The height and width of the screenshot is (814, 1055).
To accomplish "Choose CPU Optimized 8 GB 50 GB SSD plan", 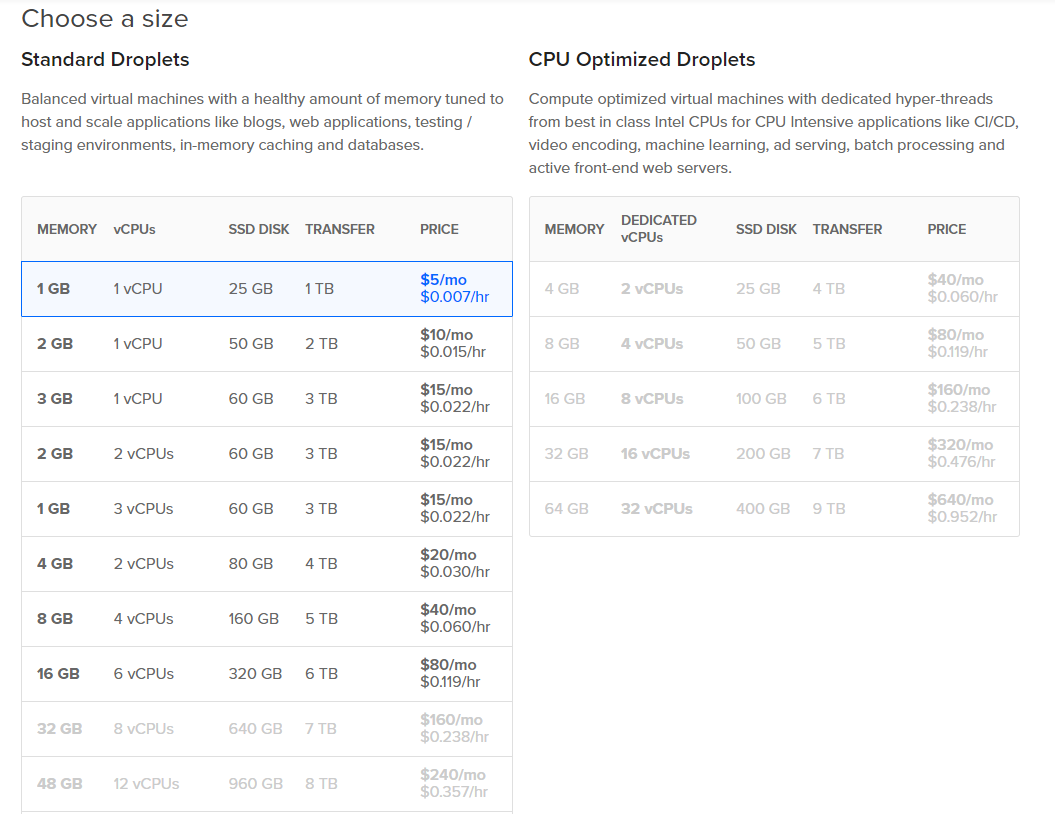I will tap(774, 344).
